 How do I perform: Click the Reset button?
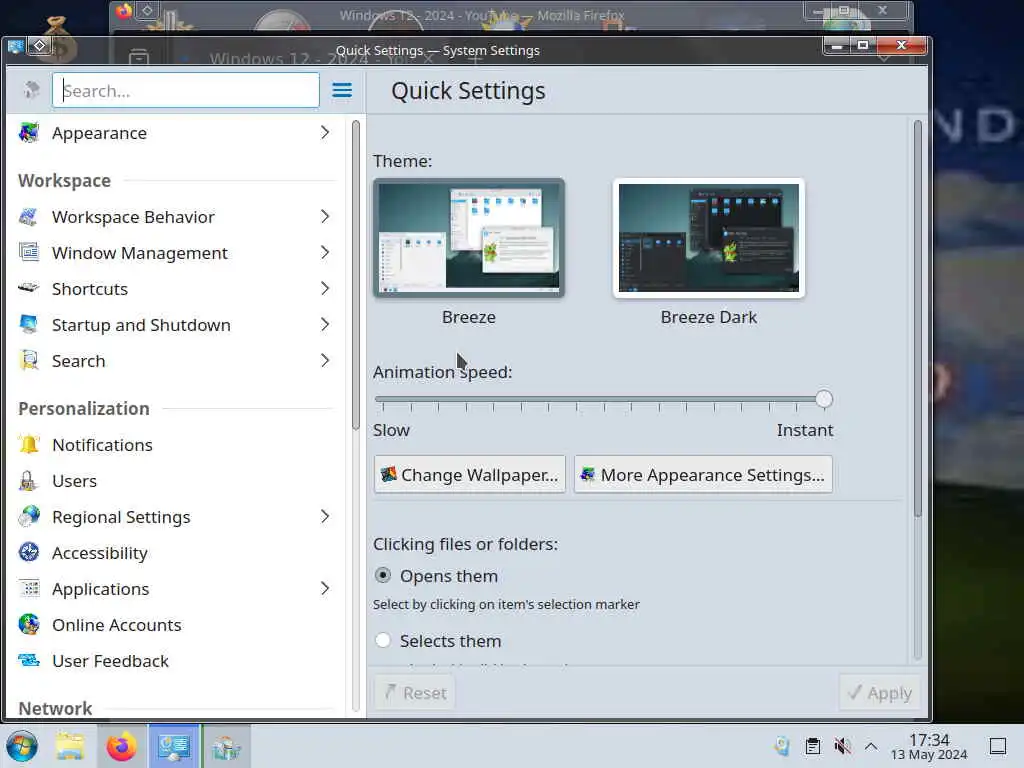(x=415, y=692)
